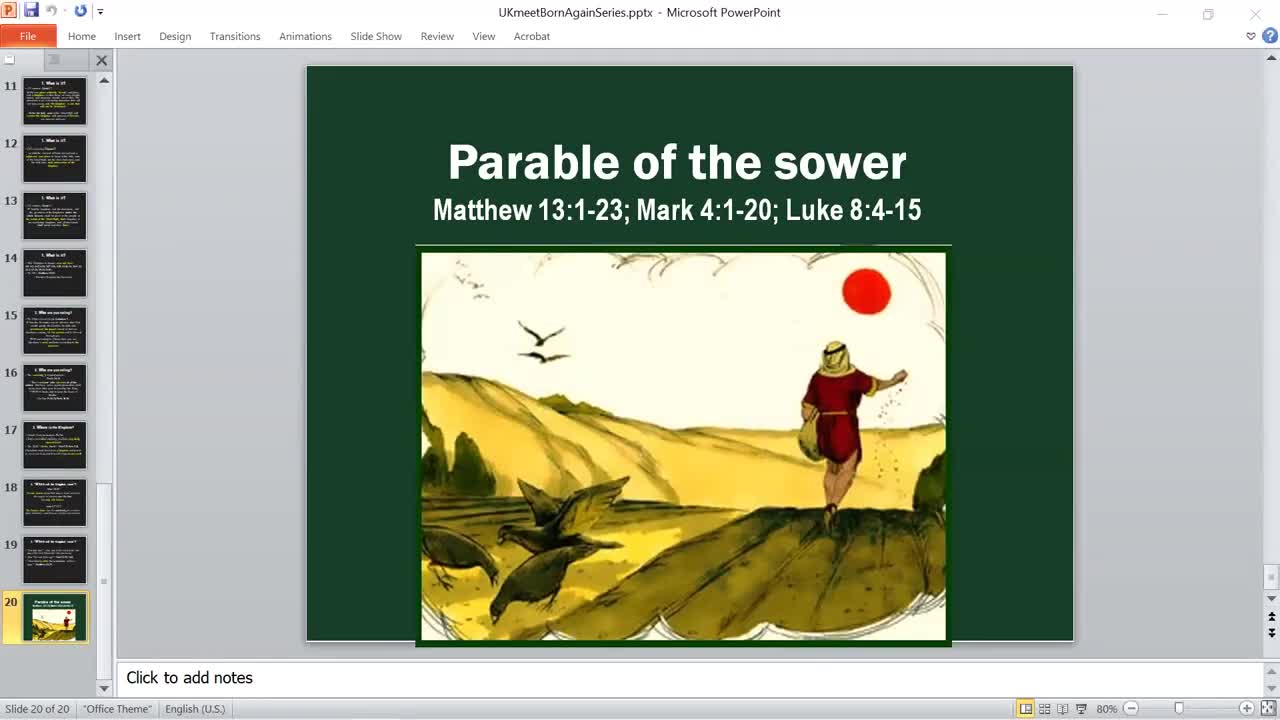Open the Customize Quick Access Toolbar dropdown
1280x720 pixels.
(x=100, y=12)
